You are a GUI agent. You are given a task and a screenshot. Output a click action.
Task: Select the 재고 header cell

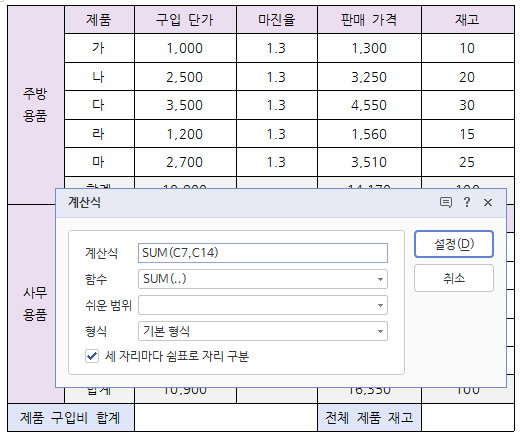tap(468, 20)
